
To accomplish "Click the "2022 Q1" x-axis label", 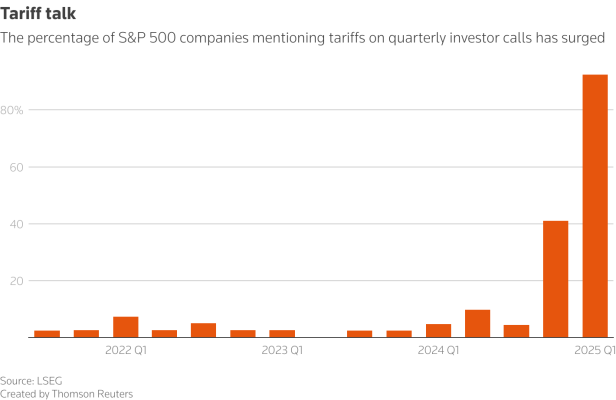I will pyautogui.click(x=125, y=350).
